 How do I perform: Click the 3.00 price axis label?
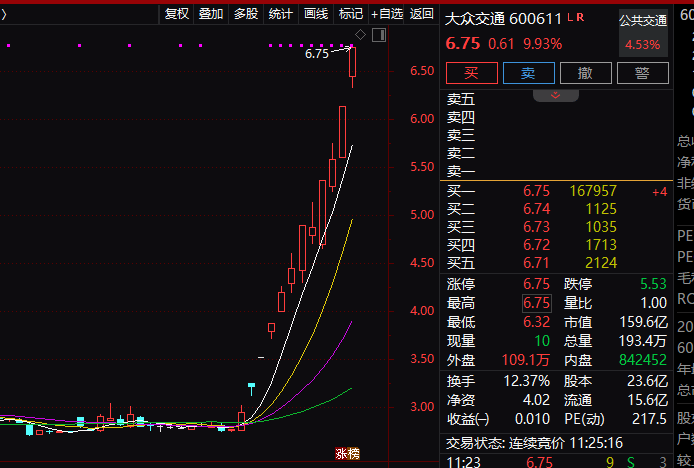[422, 407]
